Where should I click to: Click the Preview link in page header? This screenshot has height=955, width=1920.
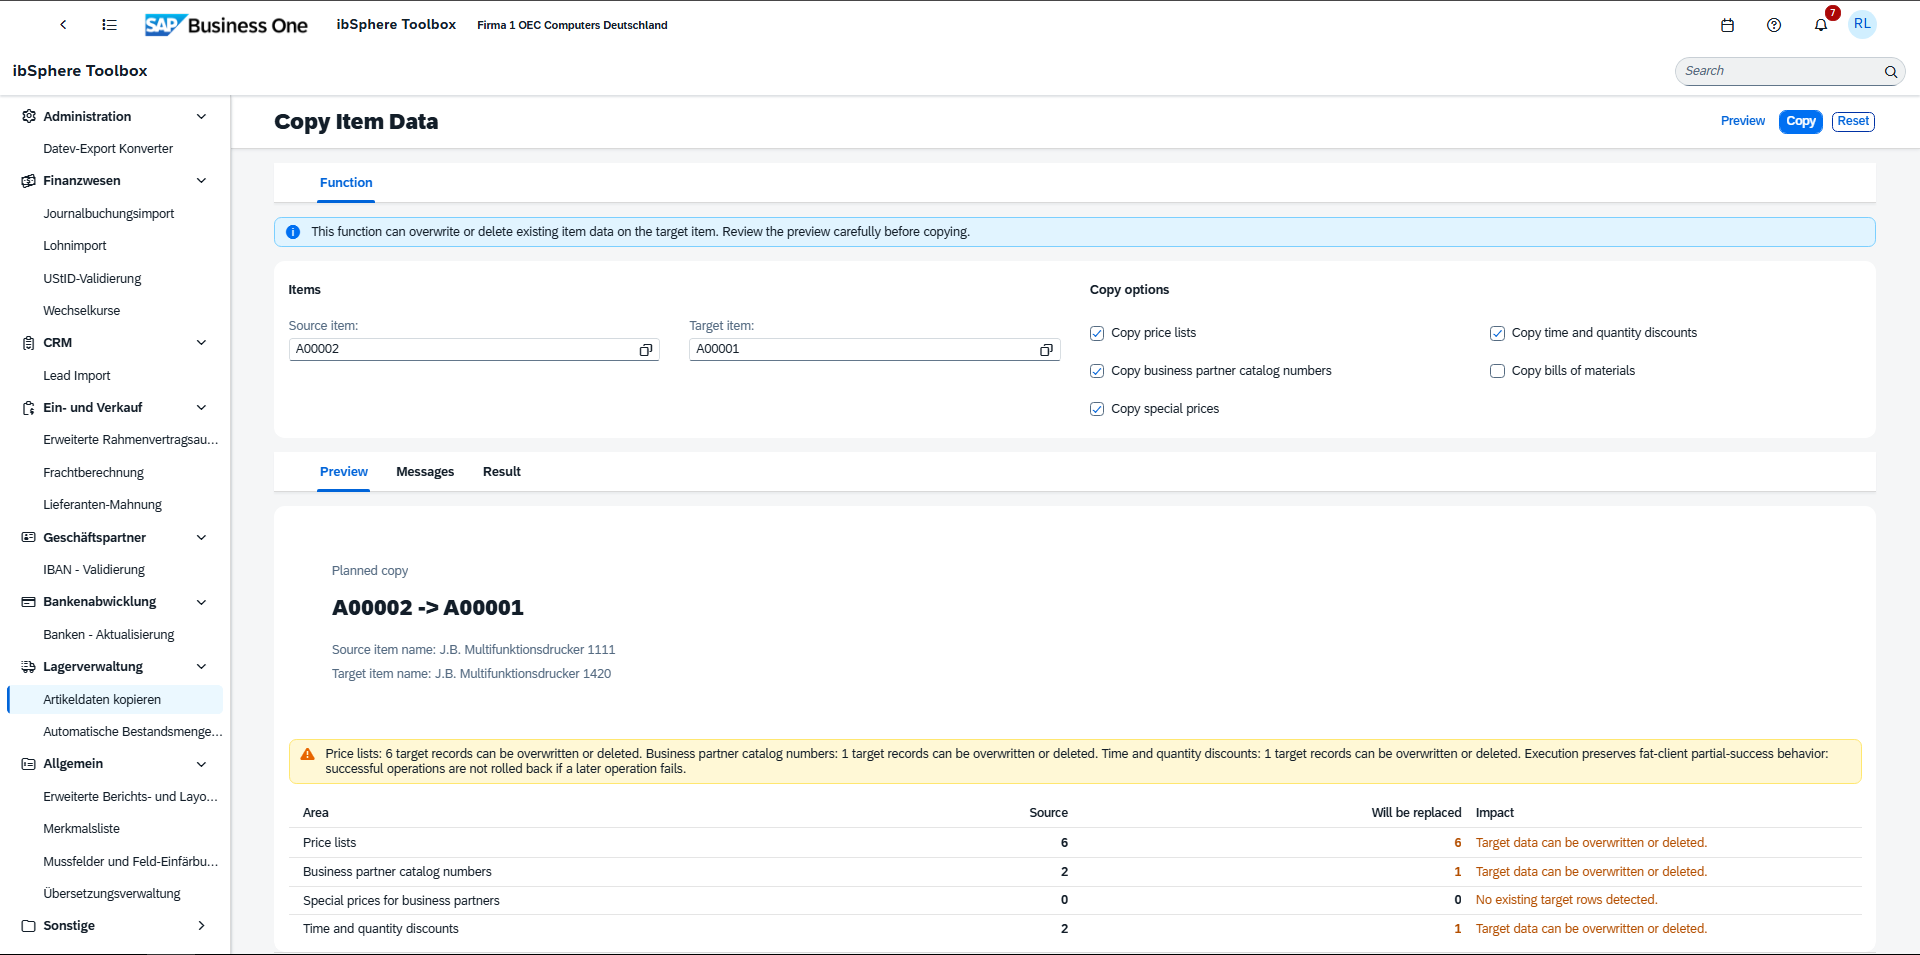point(1743,121)
